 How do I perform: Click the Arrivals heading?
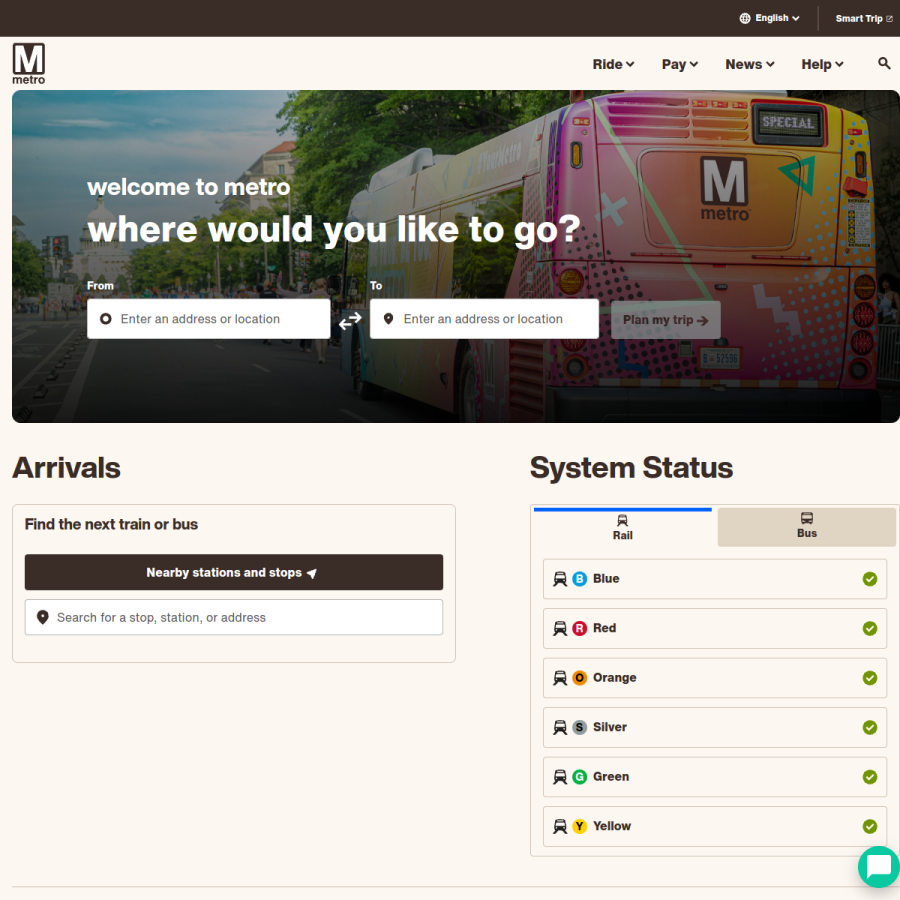[x=67, y=468]
